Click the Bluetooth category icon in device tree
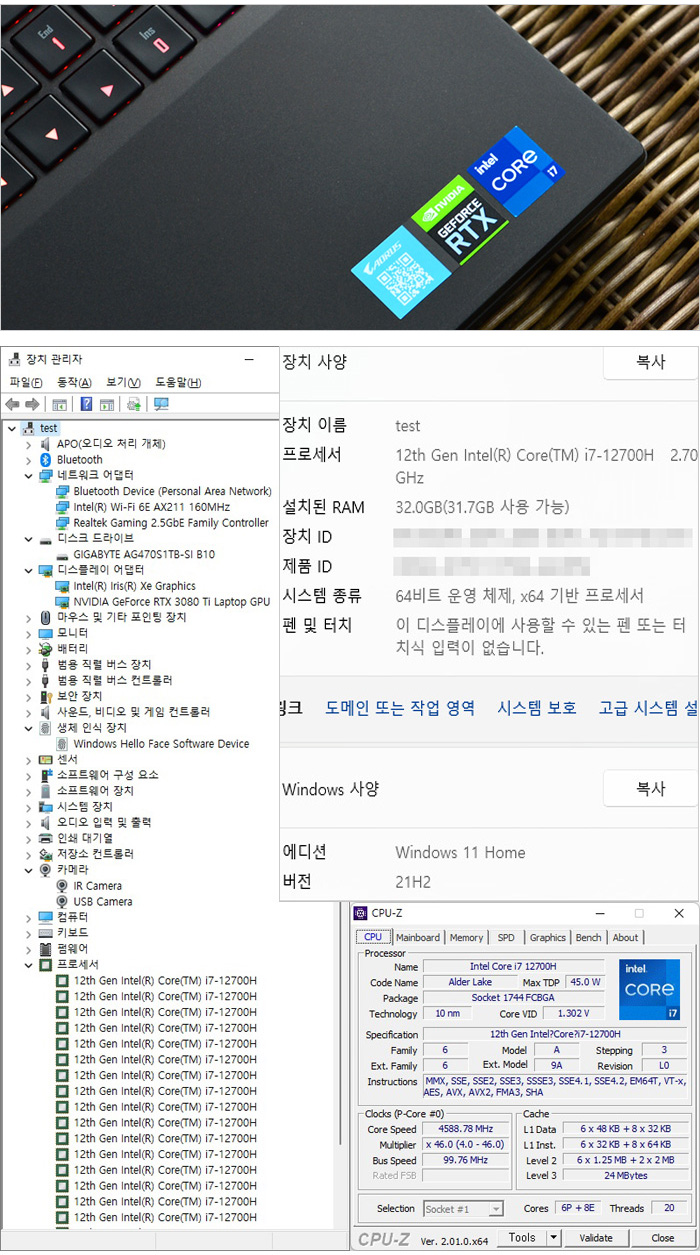Viewport: 700px width, 1255px height. pos(45,459)
